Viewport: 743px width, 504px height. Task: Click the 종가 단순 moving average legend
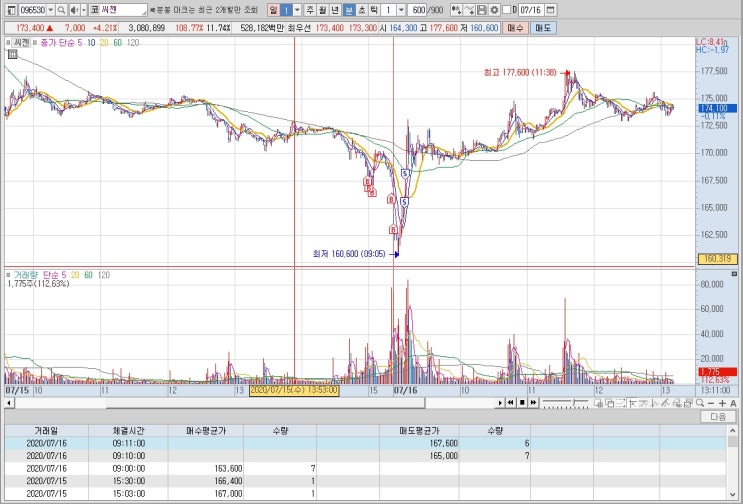click(x=61, y=43)
